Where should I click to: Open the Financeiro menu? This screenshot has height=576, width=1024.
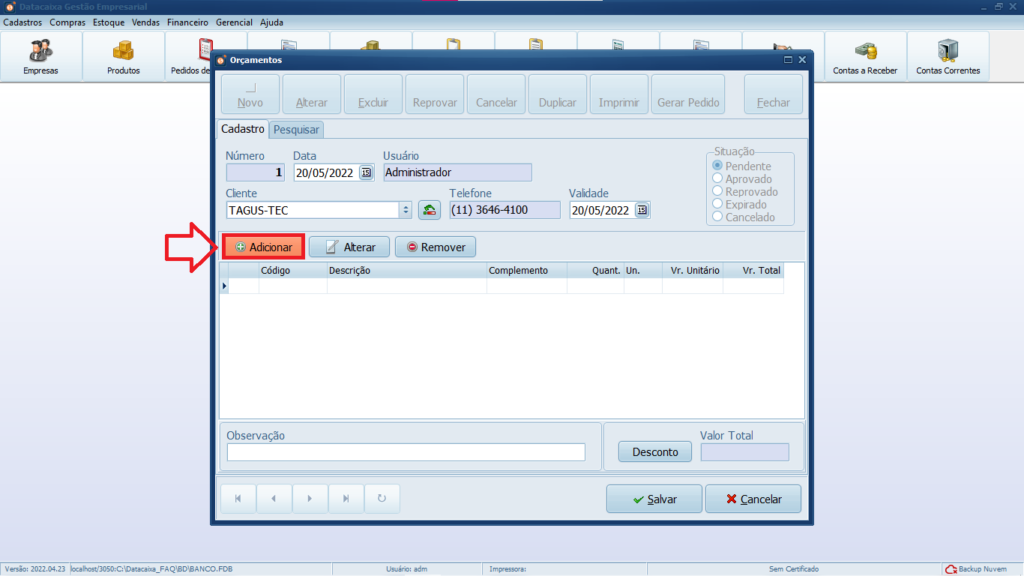click(x=187, y=21)
